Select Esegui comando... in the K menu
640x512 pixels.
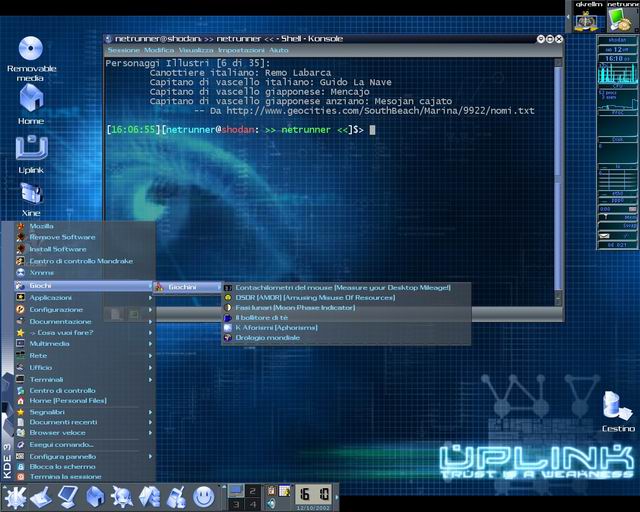tap(84, 445)
